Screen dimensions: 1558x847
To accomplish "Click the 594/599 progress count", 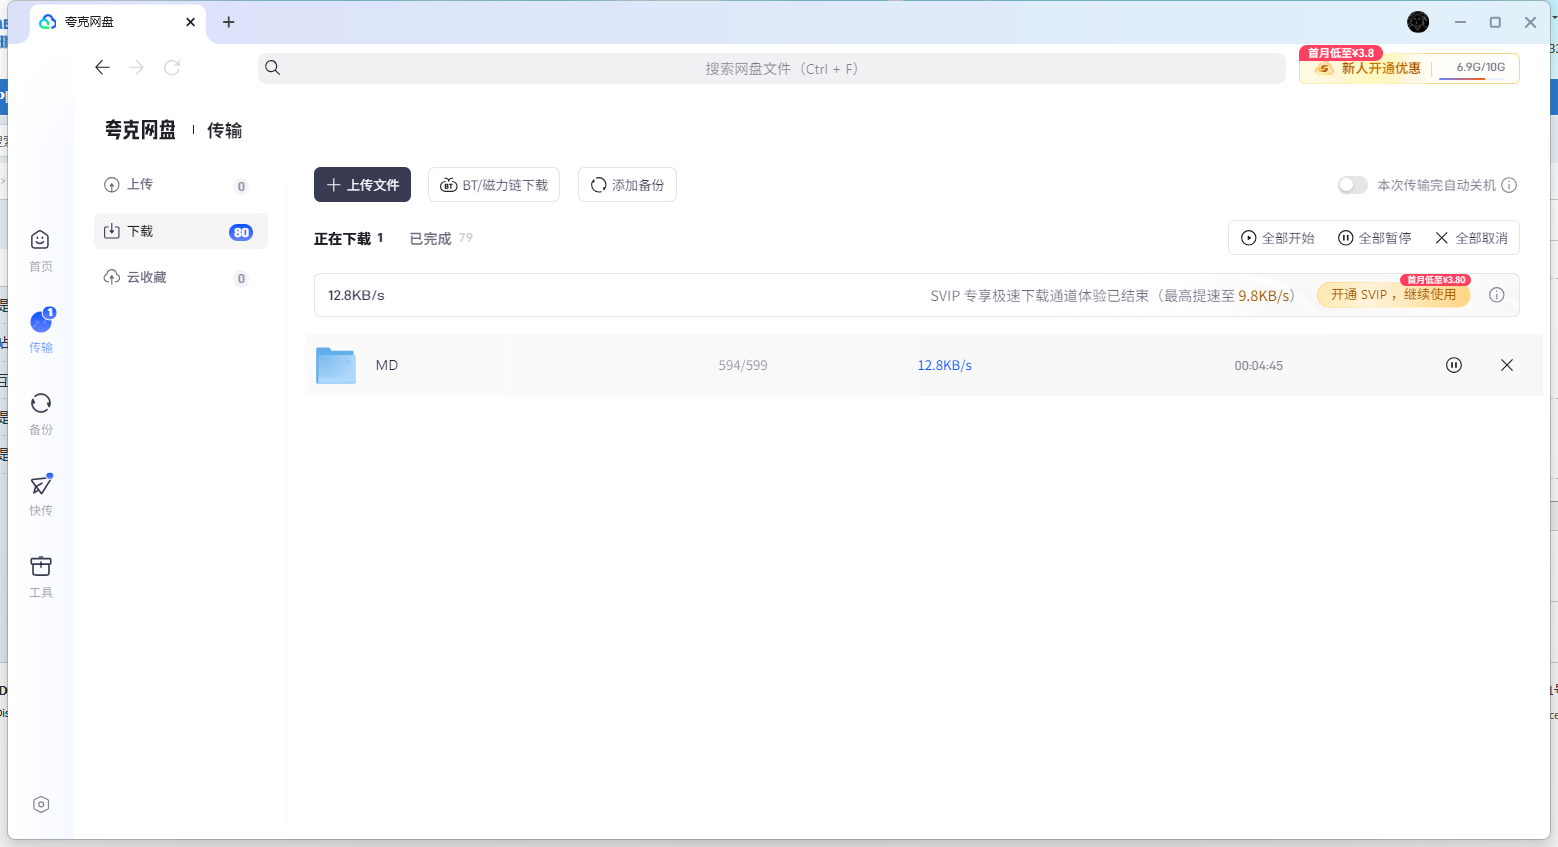I will click(x=743, y=365).
